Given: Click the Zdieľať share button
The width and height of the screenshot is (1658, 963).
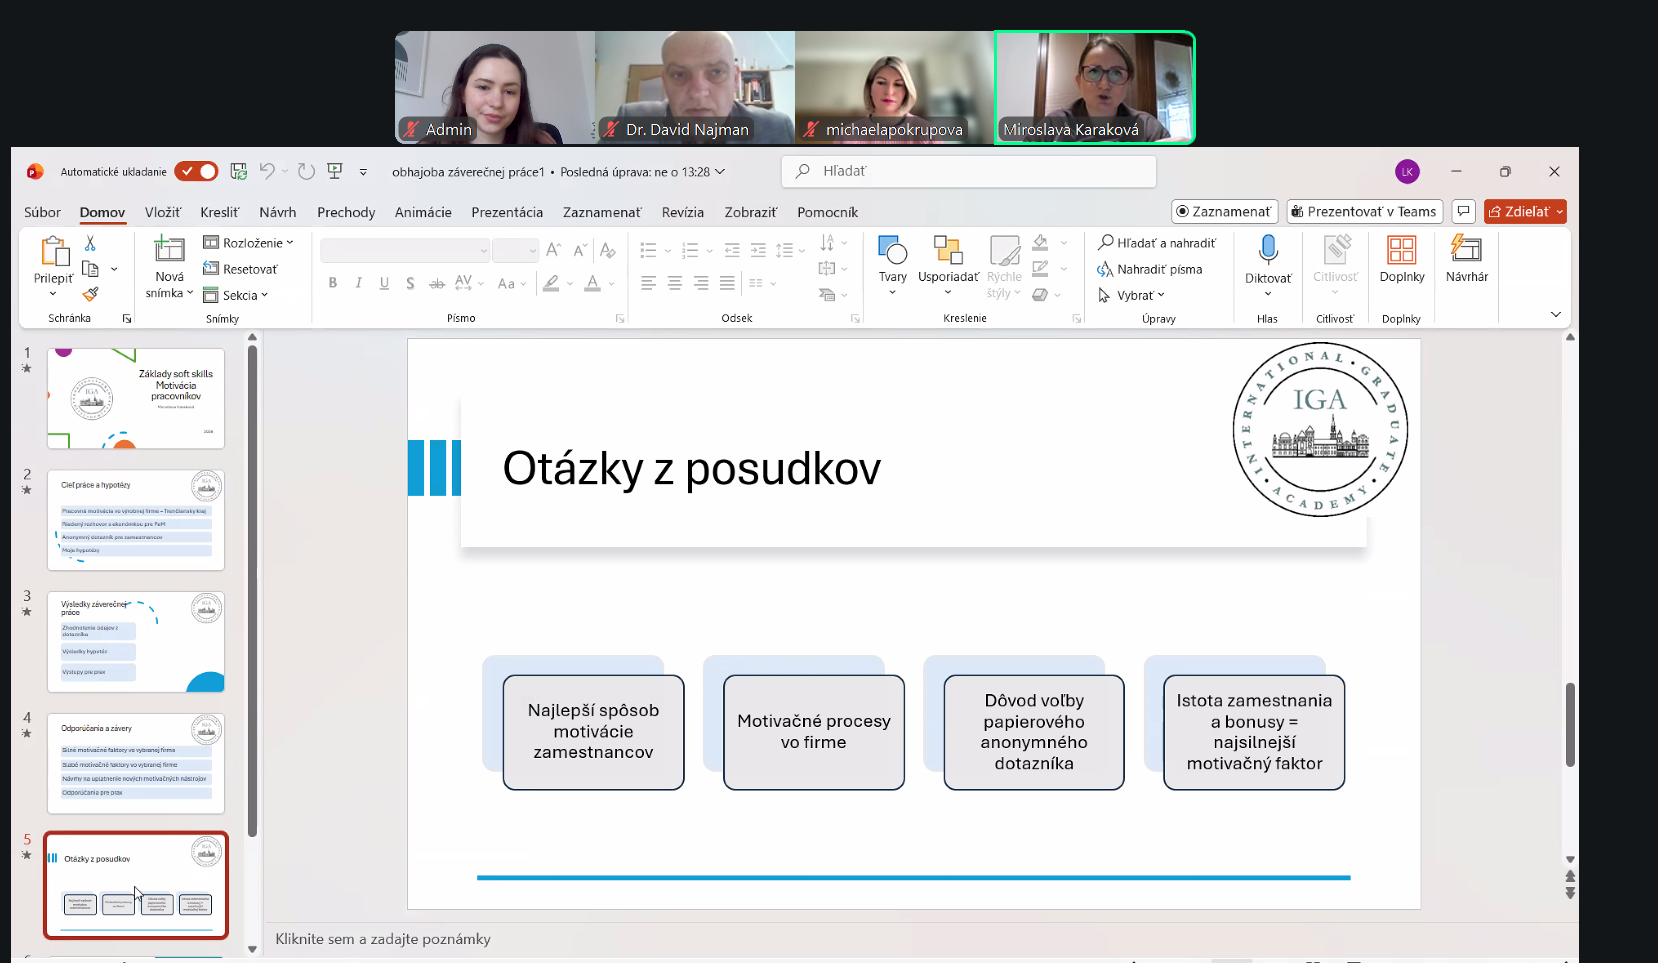Looking at the screenshot, I should 1524,211.
